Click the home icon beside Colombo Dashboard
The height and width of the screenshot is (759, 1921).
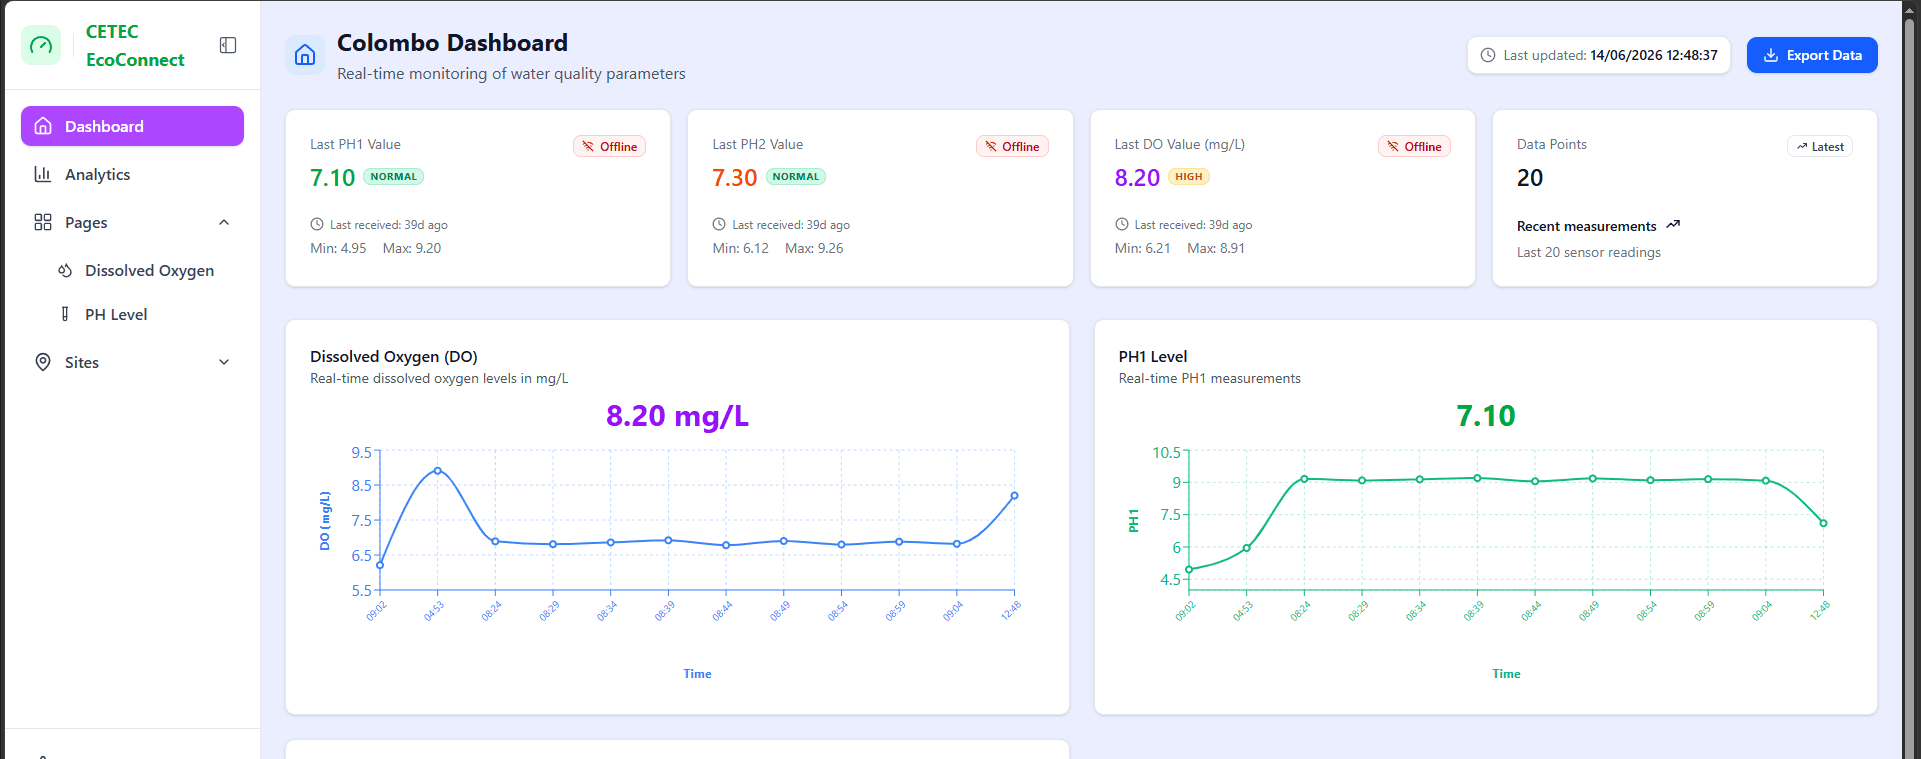[305, 55]
